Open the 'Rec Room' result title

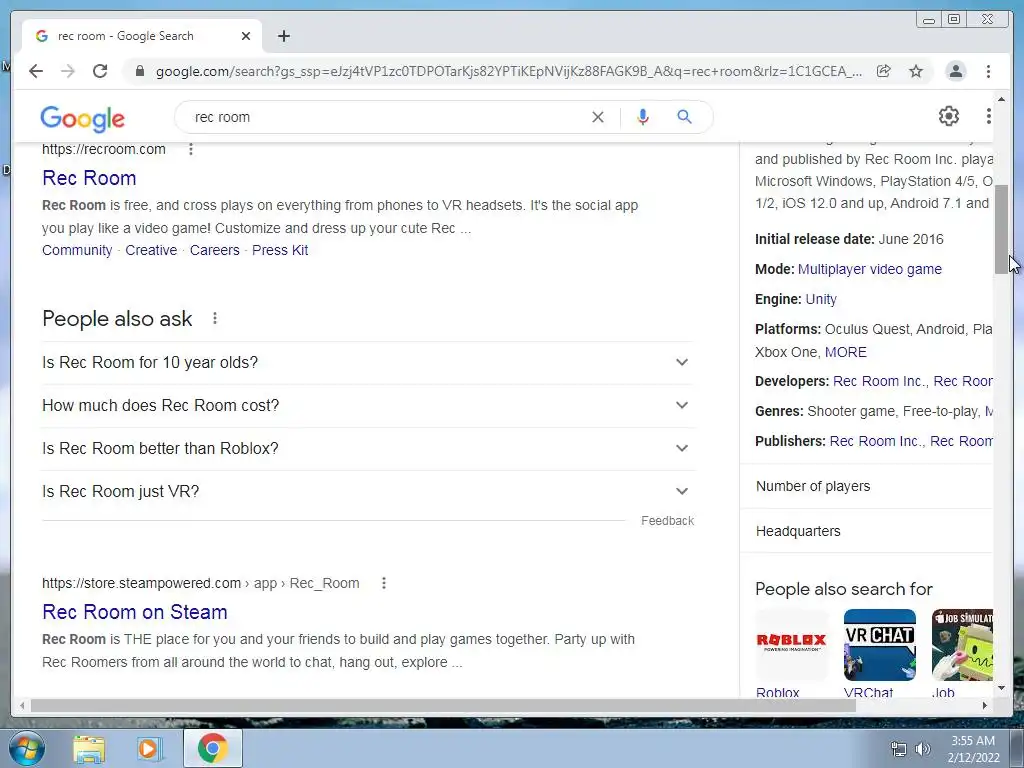pos(89,178)
